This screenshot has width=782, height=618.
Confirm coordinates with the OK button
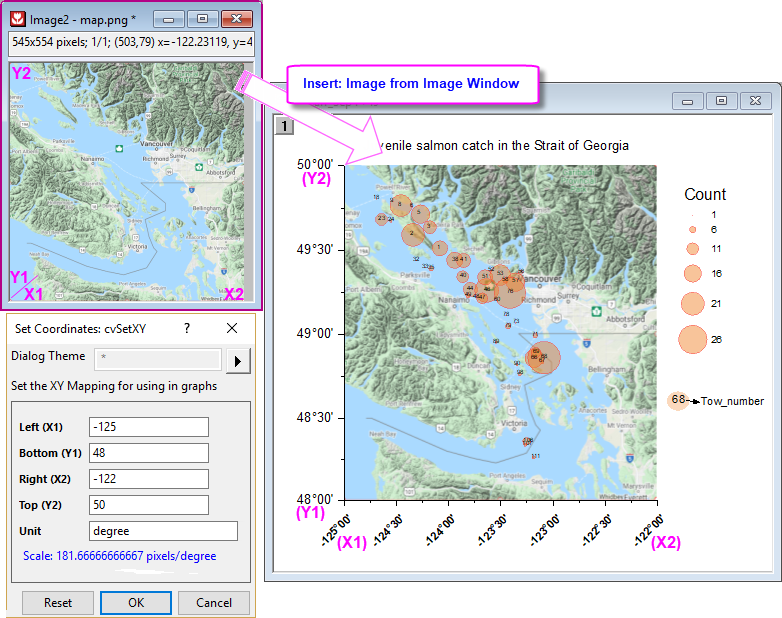pos(136,603)
